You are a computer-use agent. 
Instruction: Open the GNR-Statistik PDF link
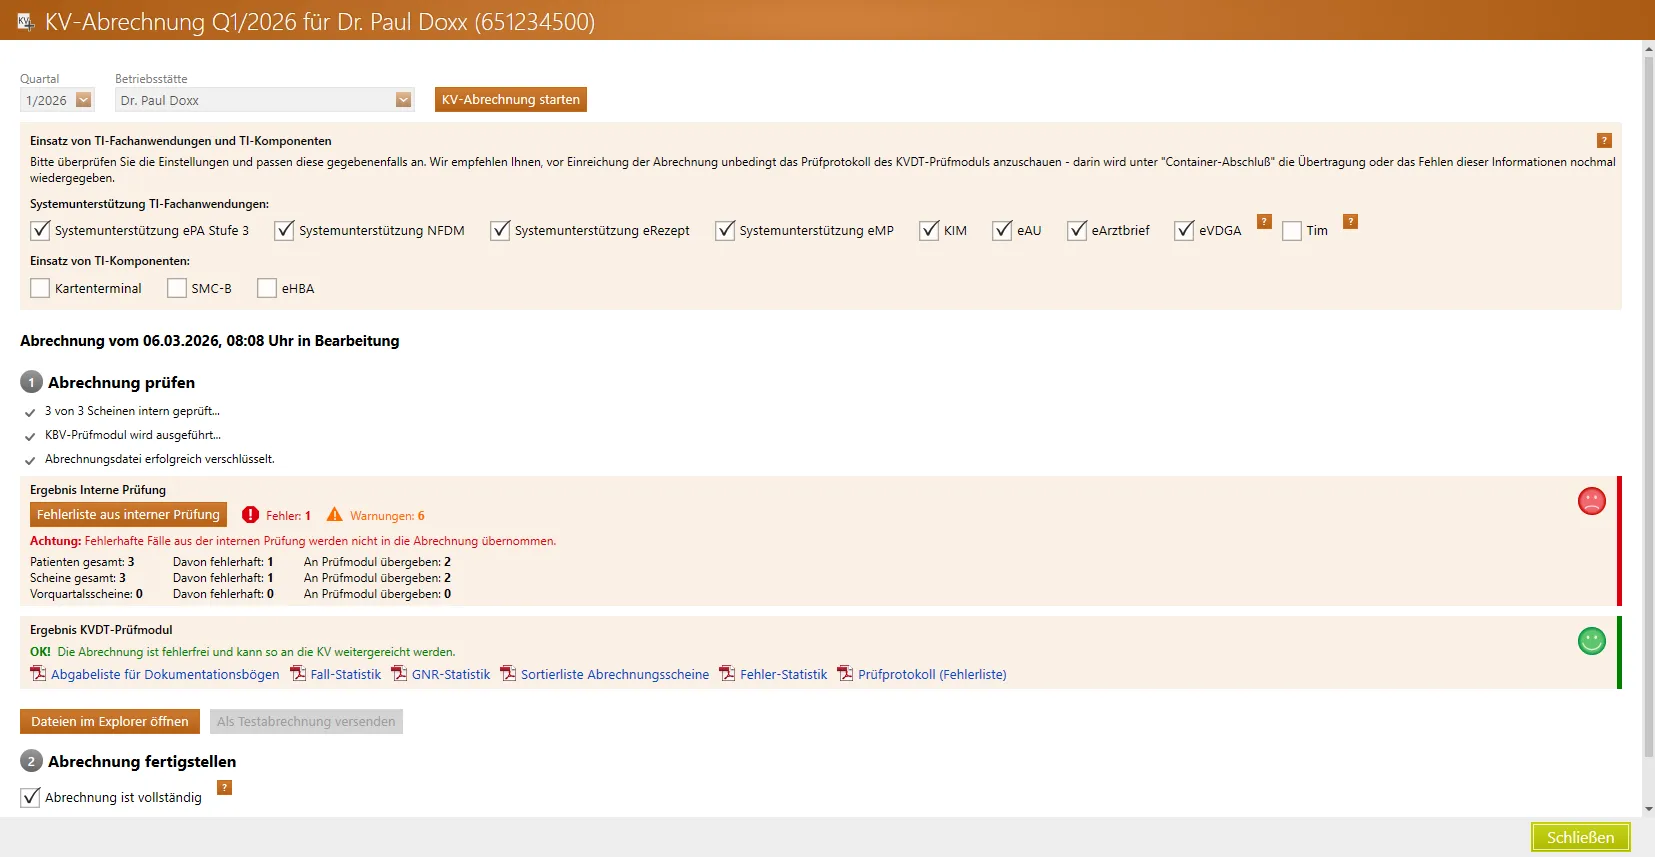(450, 675)
